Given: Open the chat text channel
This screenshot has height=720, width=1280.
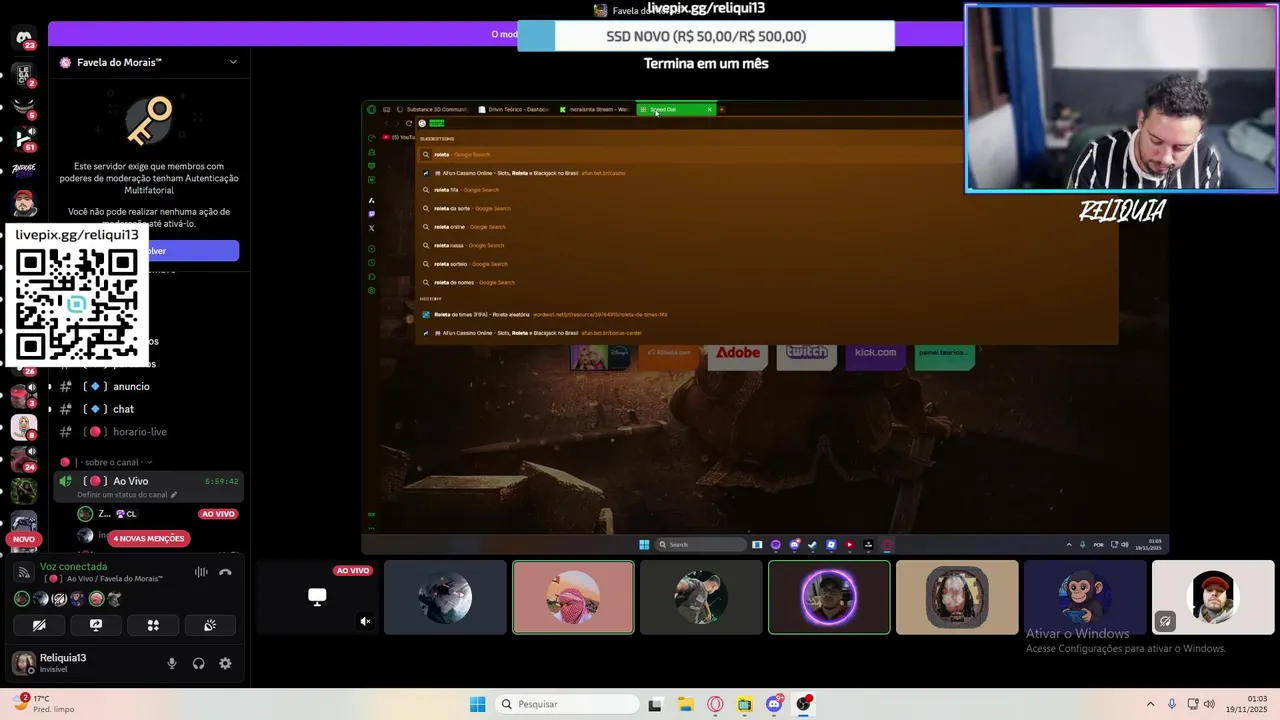Looking at the screenshot, I should [x=123, y=409].
